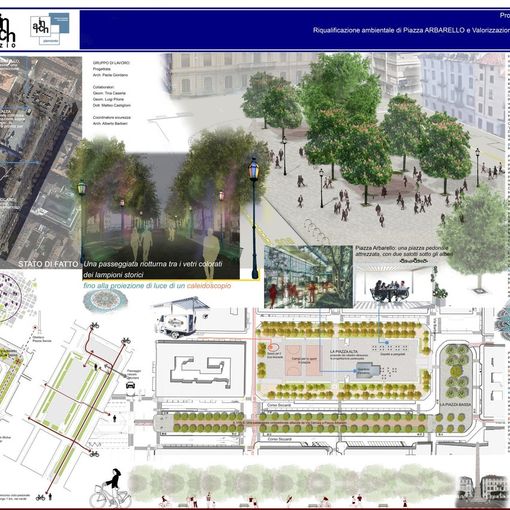Click the car icon in the pedestrian routes diagram
This screenshot has height=510, width=510.
(130, 386)
